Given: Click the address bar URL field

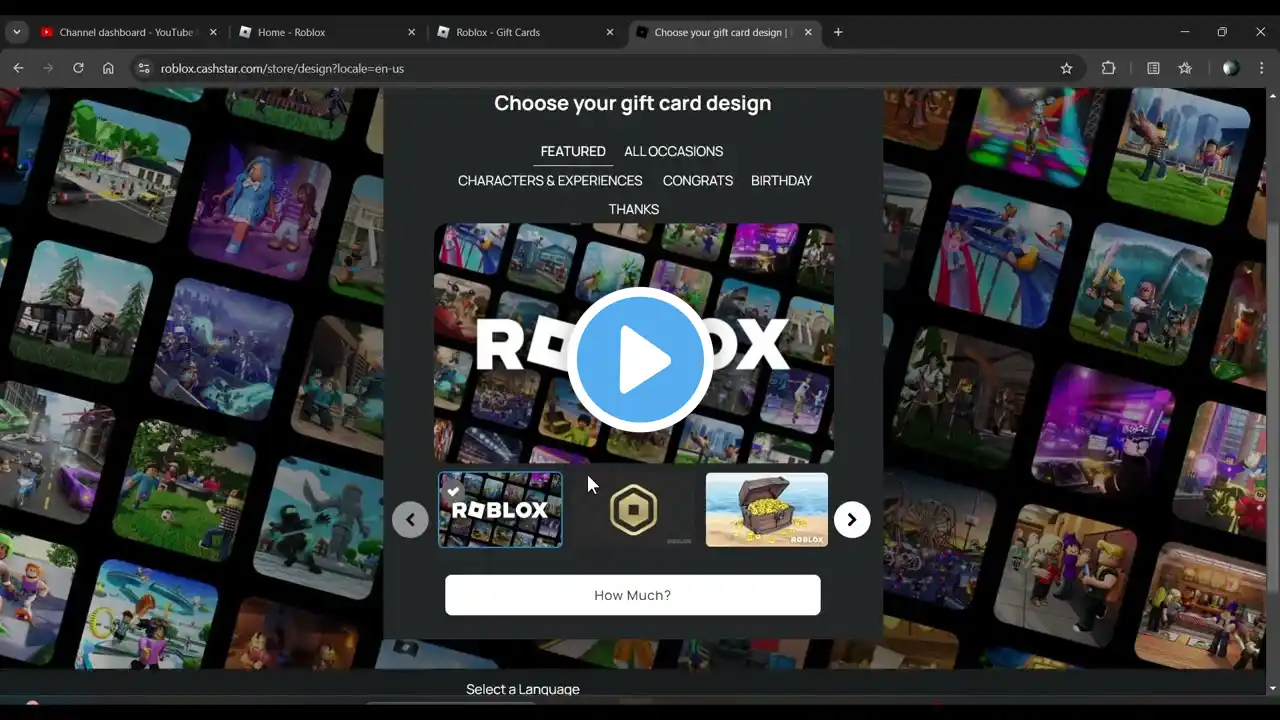Looking at the screenshot, I should (600, 68).
